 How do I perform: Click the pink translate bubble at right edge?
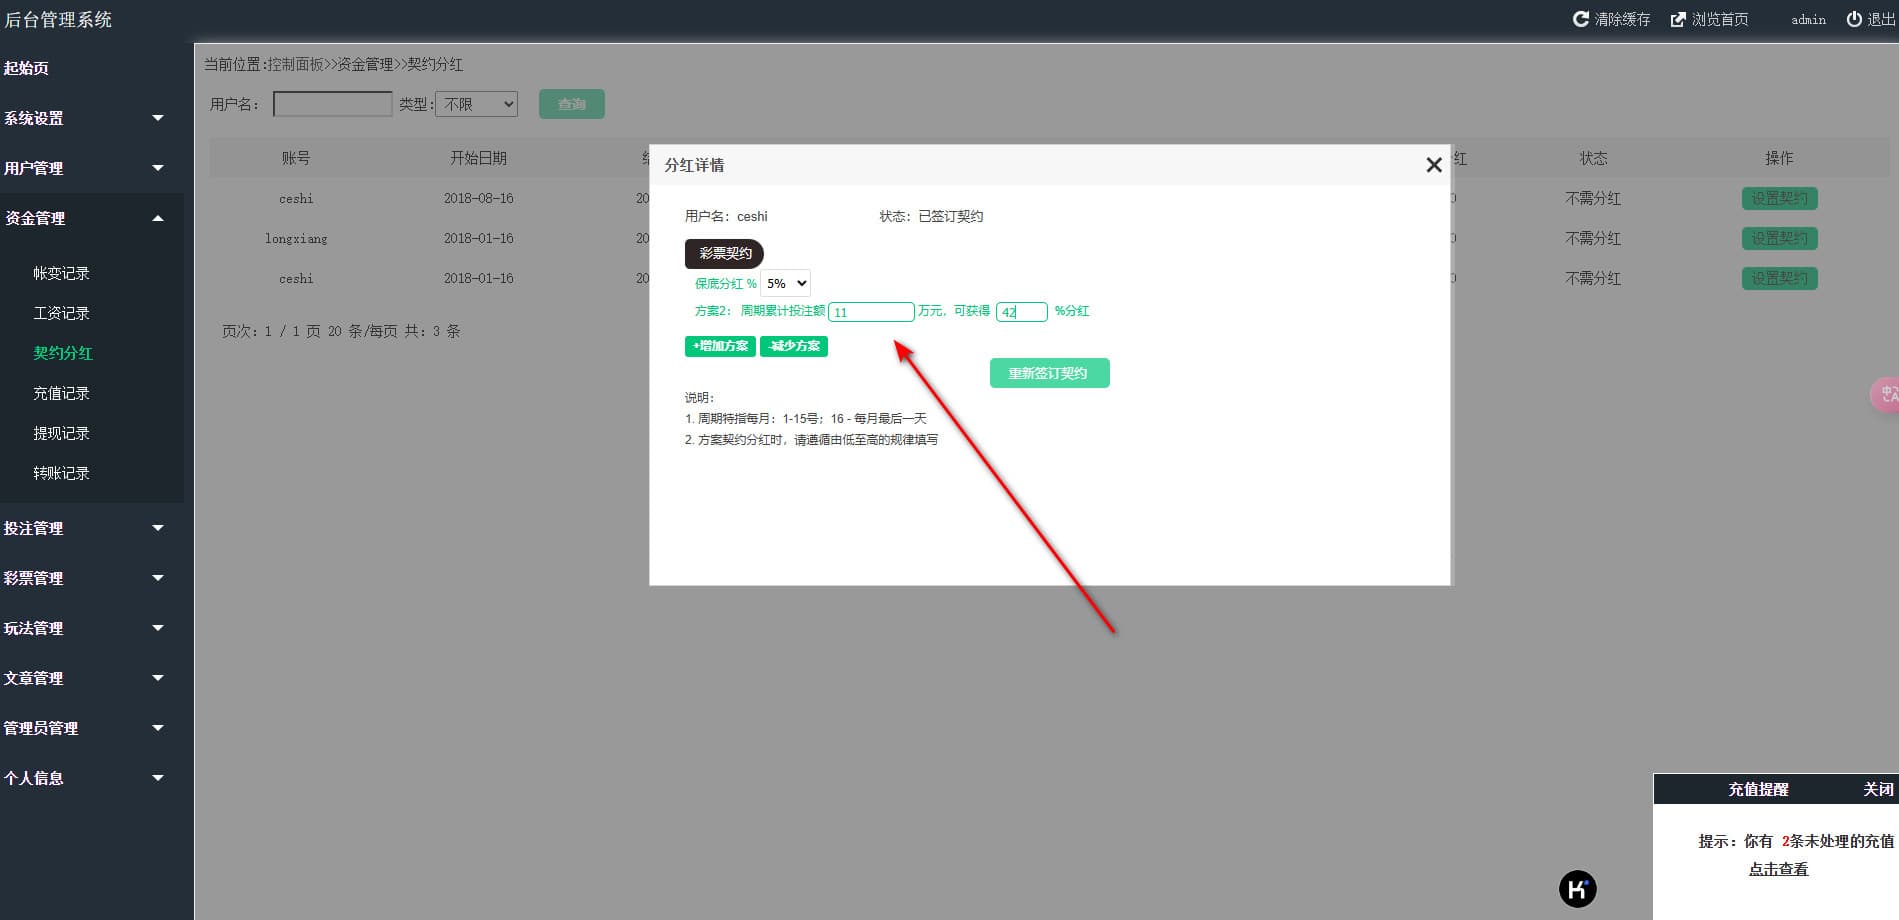pyautogui.click(x=1886, y=394)
